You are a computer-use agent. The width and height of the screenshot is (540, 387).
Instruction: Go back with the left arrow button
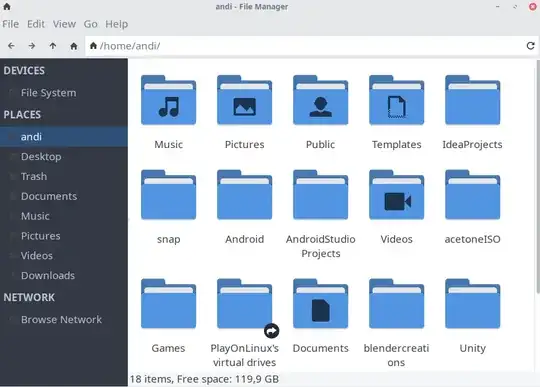point(11,46)
